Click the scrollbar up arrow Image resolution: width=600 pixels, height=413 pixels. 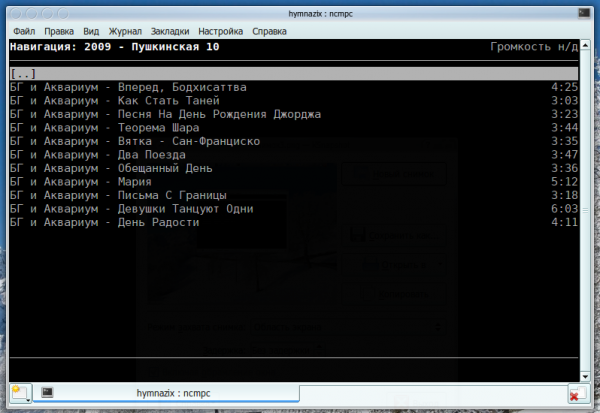[585, 45]
